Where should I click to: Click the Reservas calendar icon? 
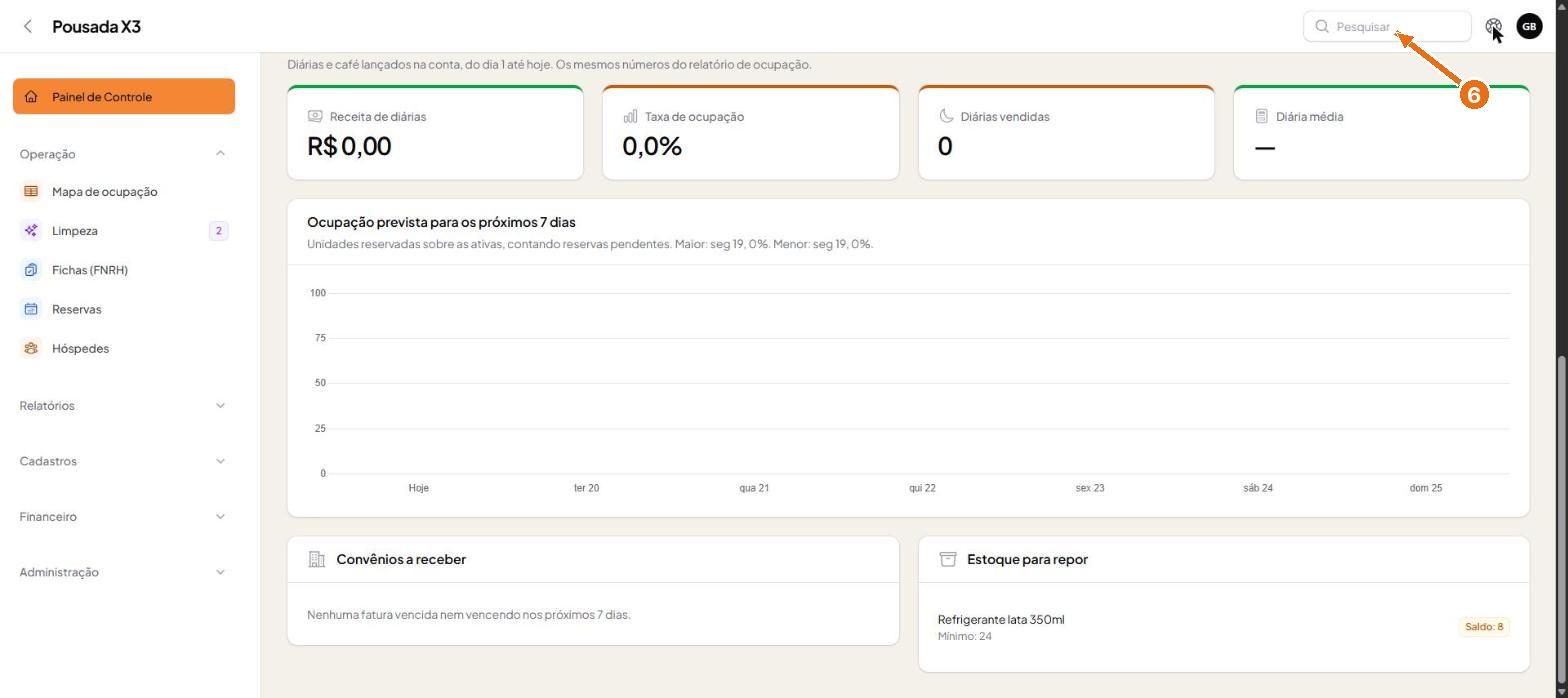31,309
